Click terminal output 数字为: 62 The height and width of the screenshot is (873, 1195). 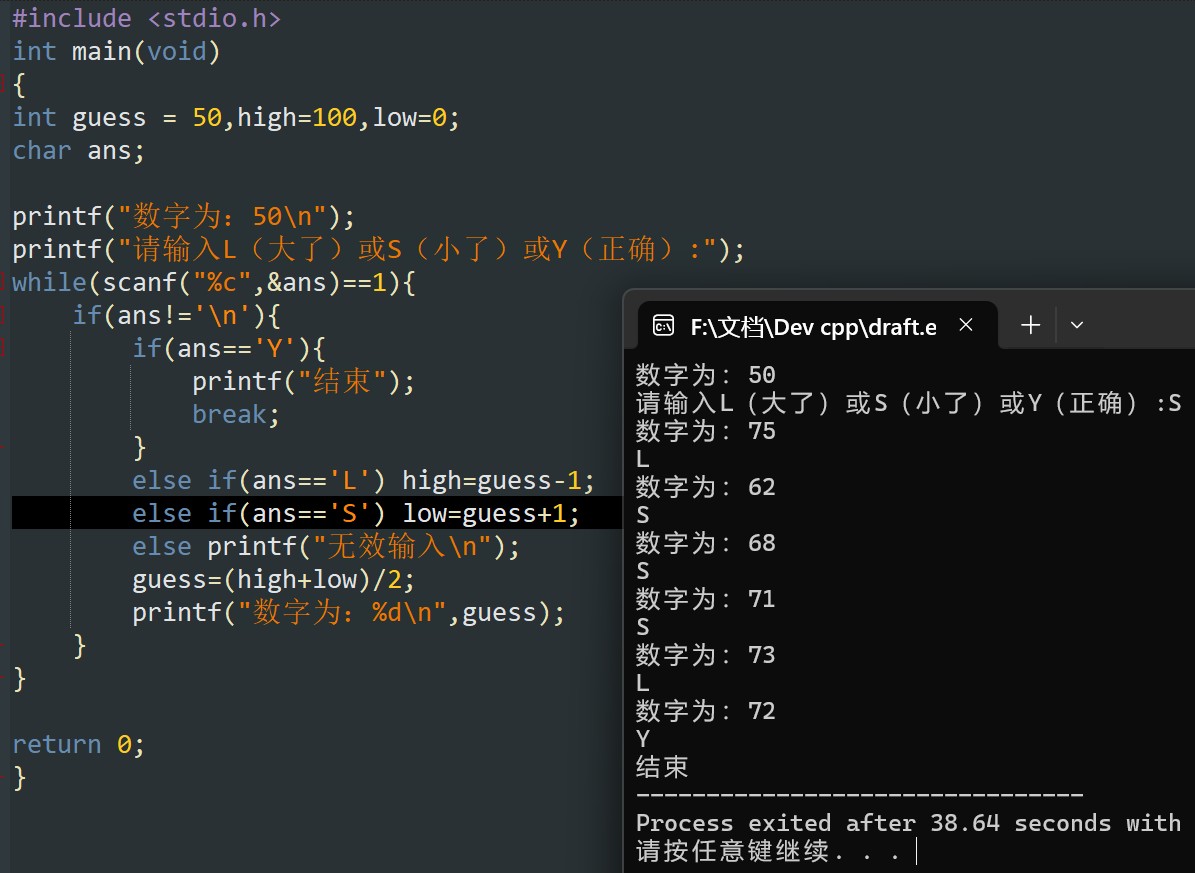click(705, 487)
